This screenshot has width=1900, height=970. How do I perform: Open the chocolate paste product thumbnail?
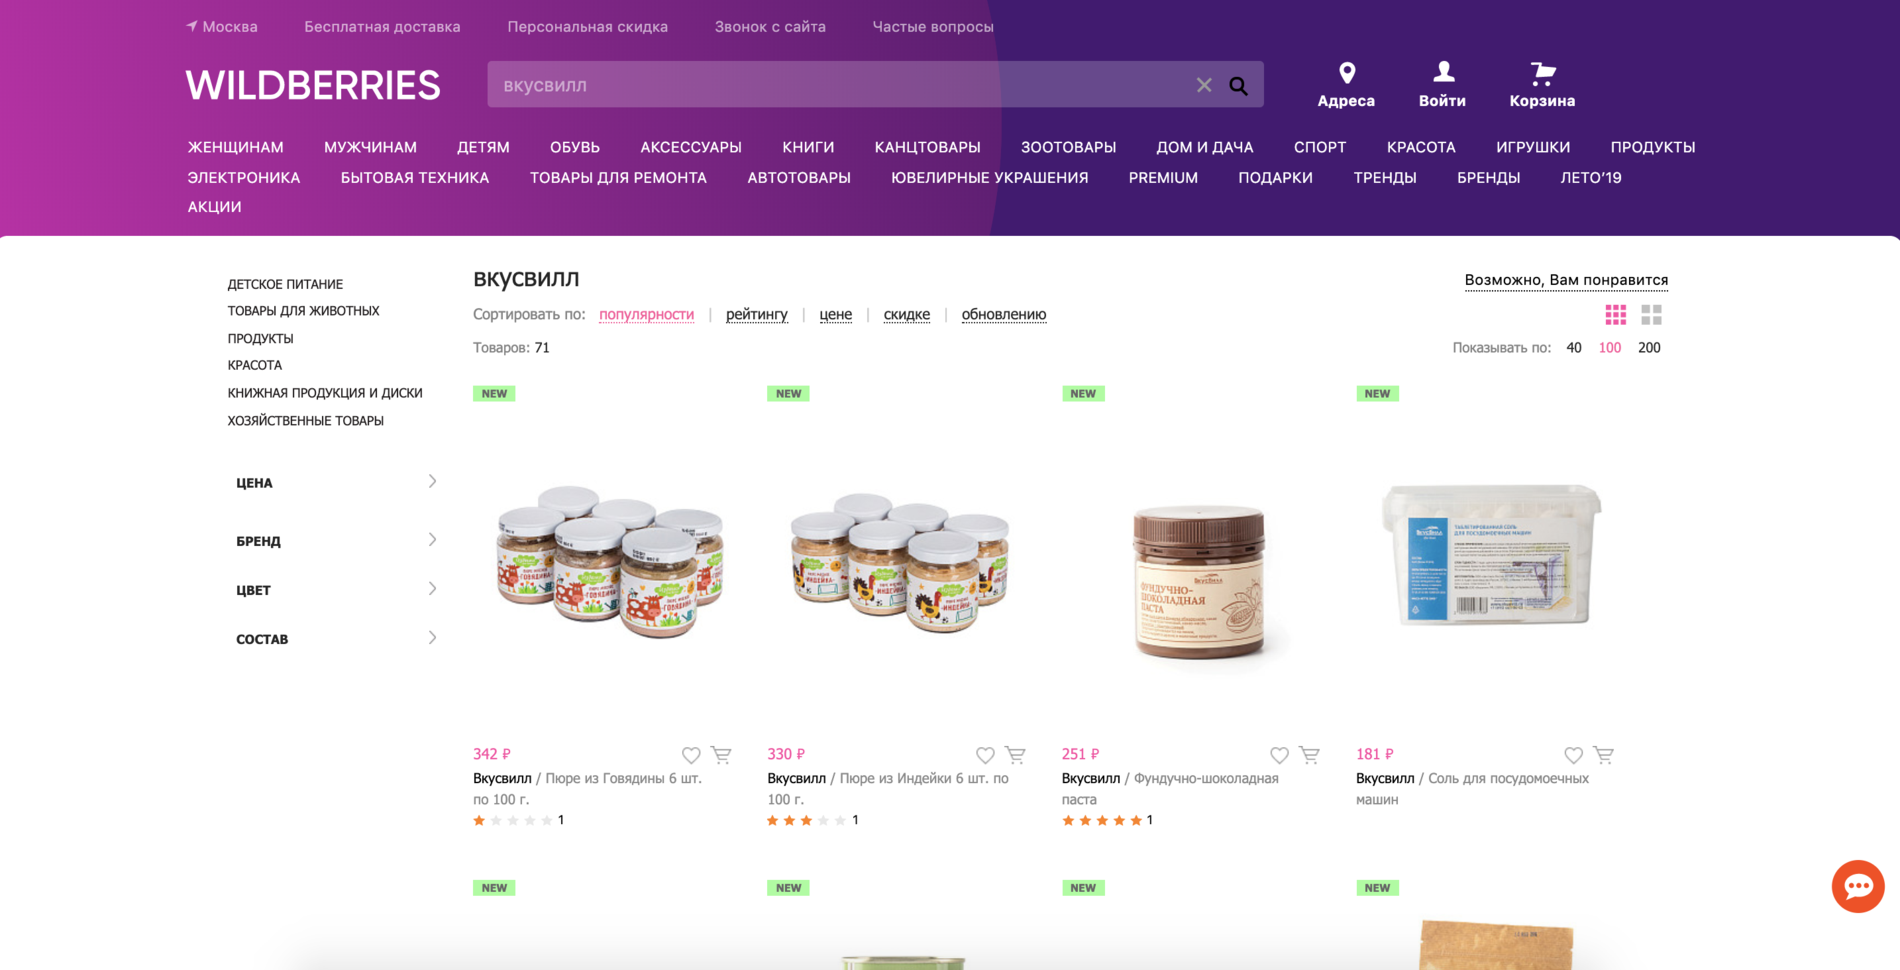[1199, 580]
